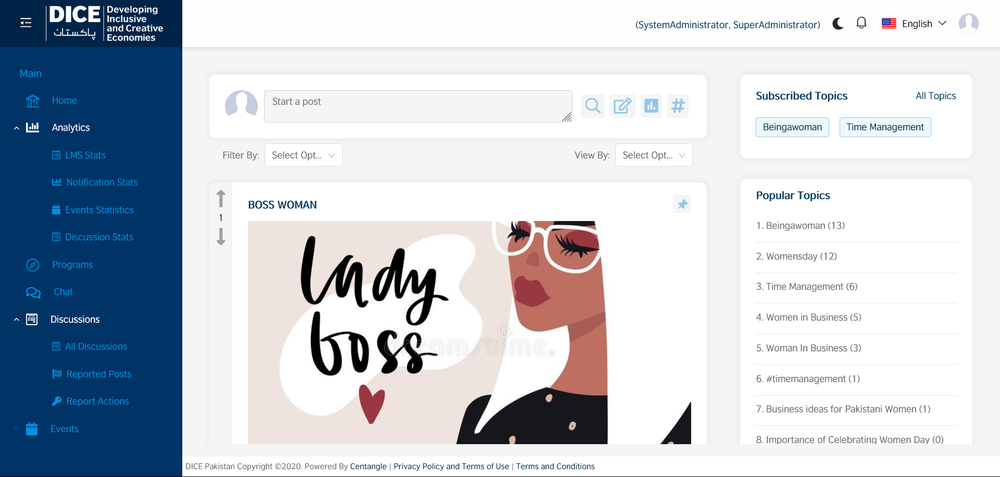Open Report Actions page

[98, 402]
